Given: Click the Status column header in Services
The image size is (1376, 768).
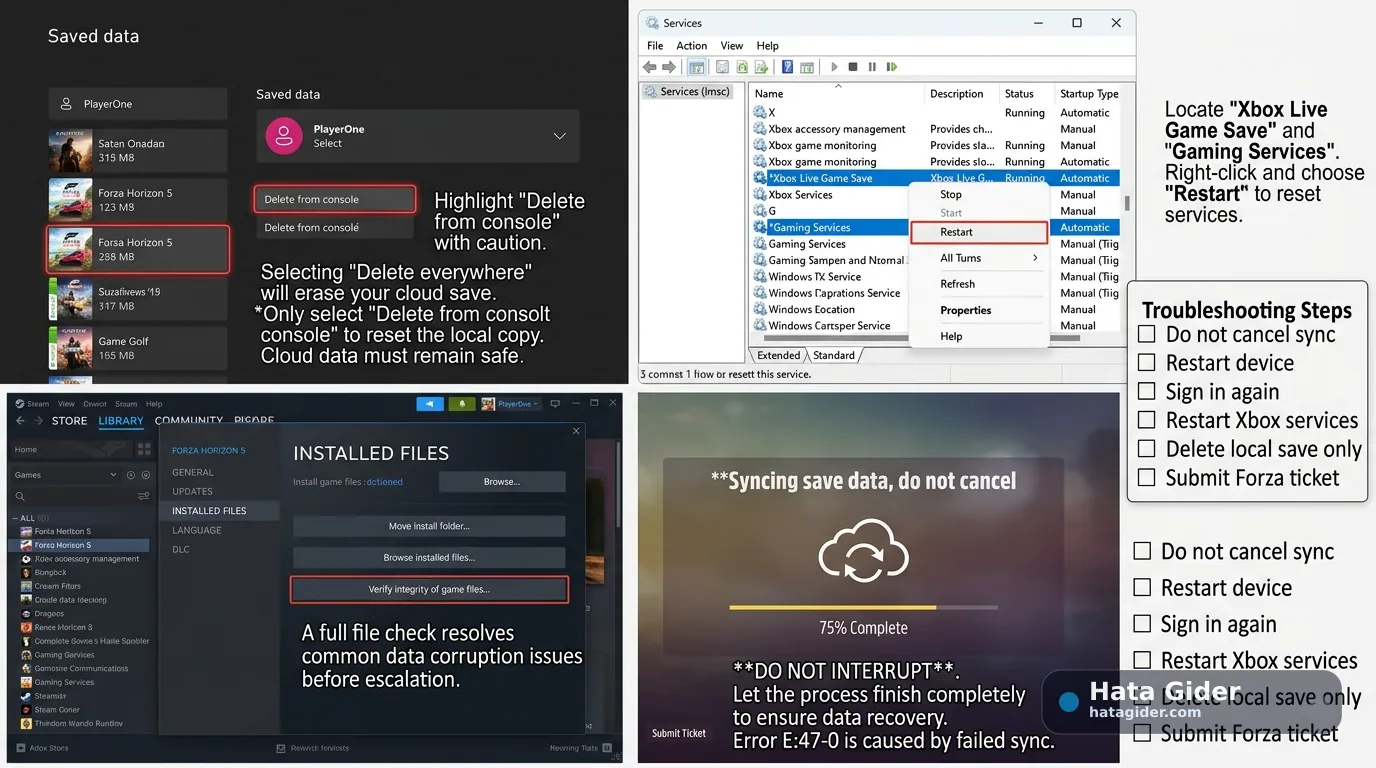Looking at the screenshot, I should pyautogui.click(x=1019, y=94).
